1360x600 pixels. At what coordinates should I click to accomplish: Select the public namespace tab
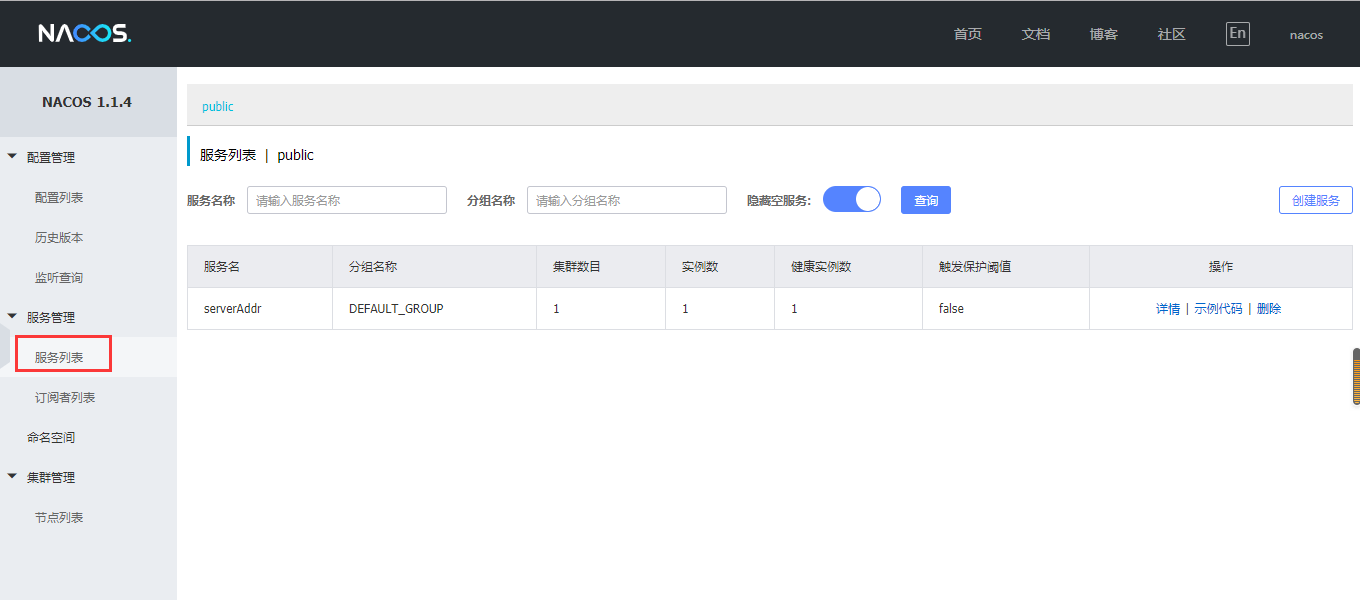[x=218, y=106]
